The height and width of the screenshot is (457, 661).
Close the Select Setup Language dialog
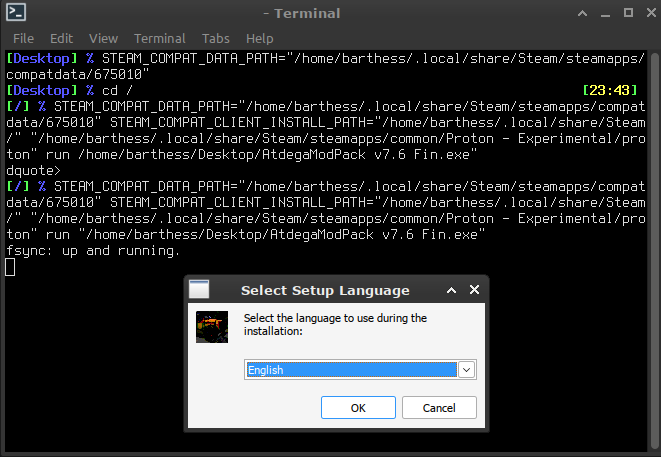475,290
